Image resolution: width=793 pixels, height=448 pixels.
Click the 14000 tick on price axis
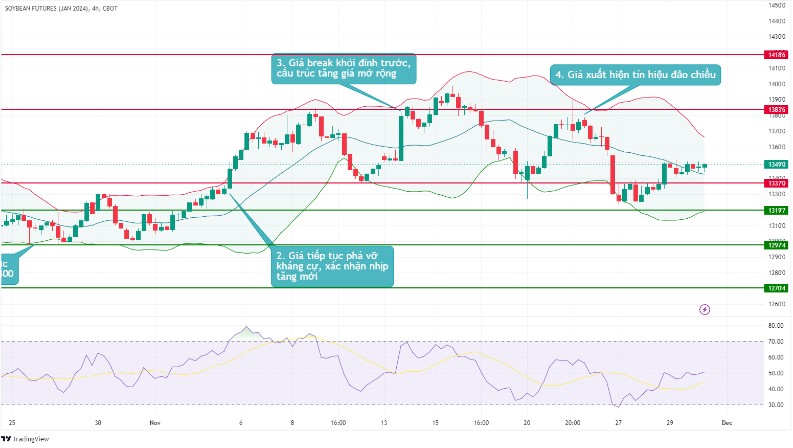click(x=776, y=84)
